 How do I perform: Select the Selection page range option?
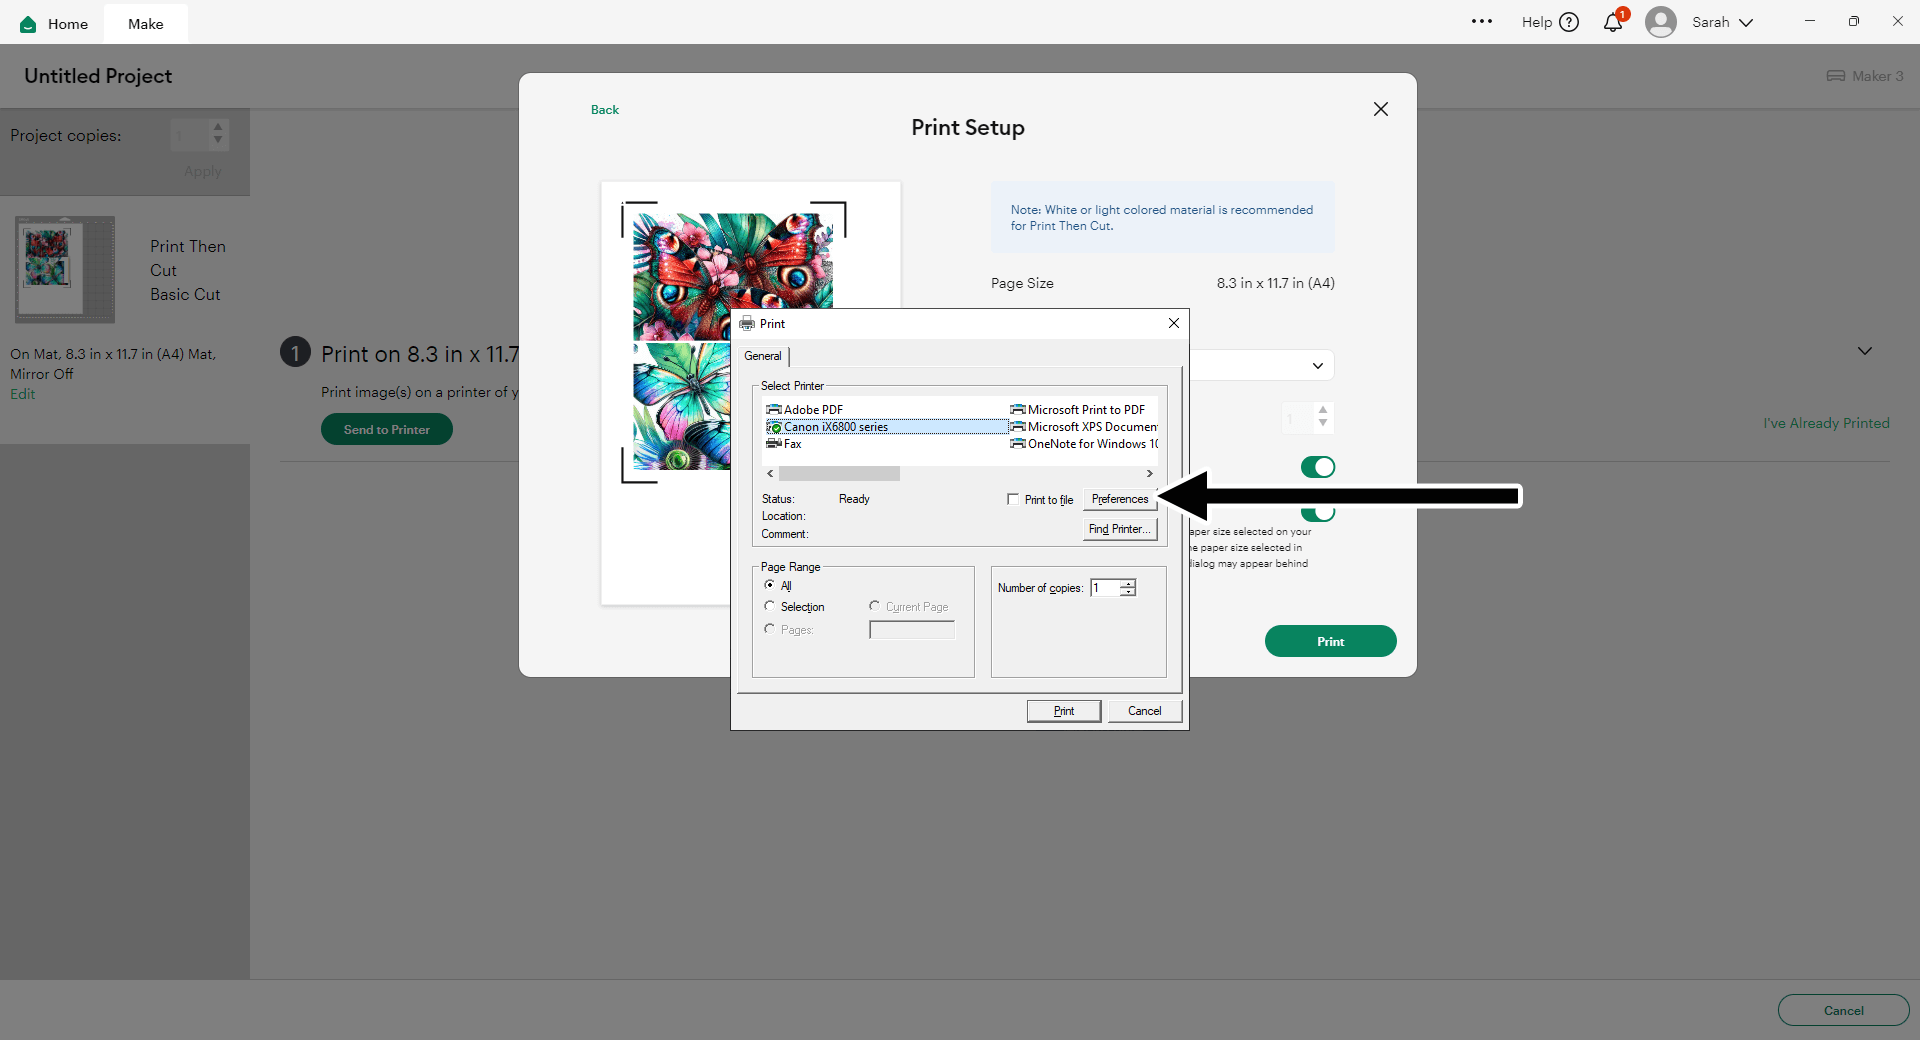click(x=769, y=606)
